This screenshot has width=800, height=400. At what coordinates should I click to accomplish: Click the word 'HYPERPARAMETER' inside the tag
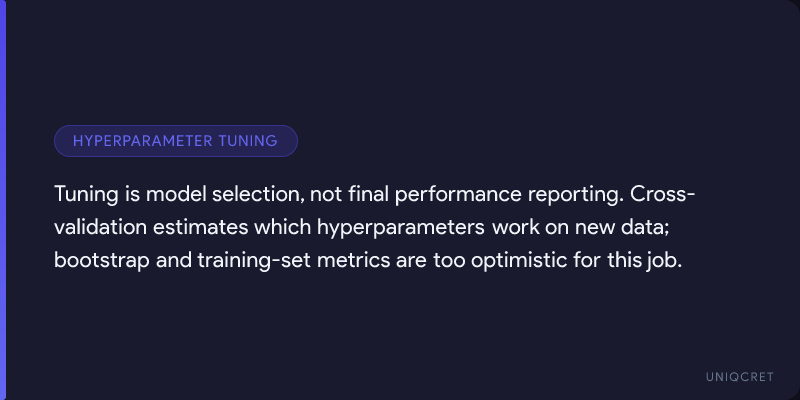point(141,141)
